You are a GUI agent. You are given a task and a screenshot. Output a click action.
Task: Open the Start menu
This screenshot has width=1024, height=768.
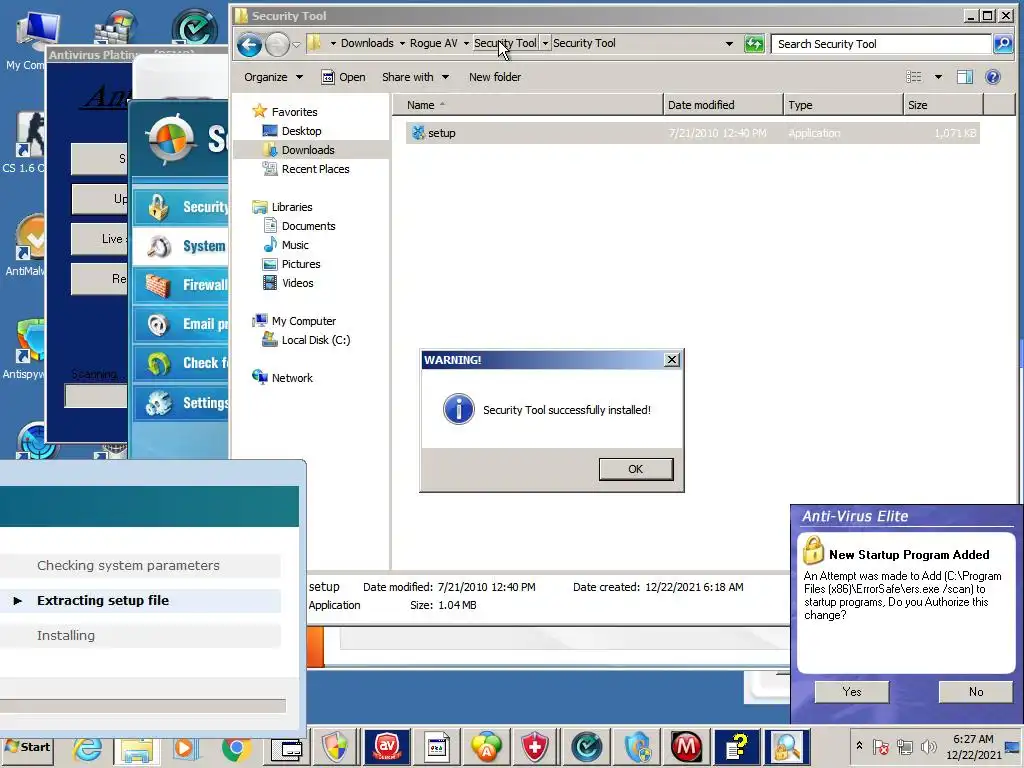[27, 746]
